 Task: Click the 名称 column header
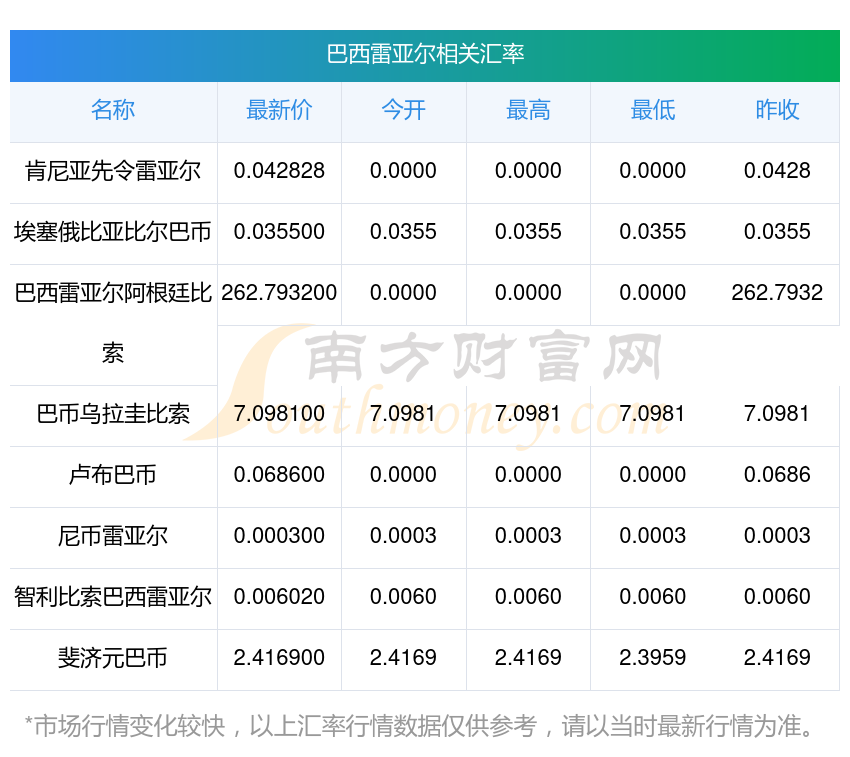[113, 110]
